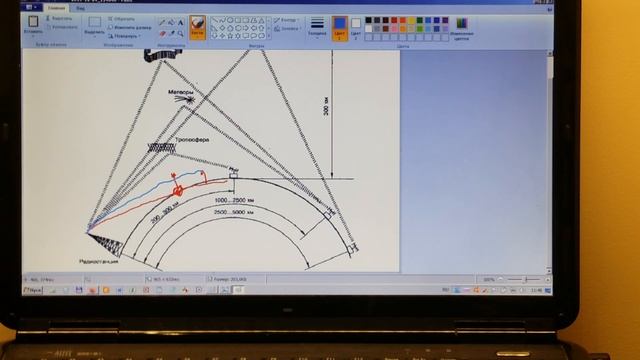640x360 pixels.
Task: Open the shape Outline (Контур) dropdown
Action: [287, 20]
